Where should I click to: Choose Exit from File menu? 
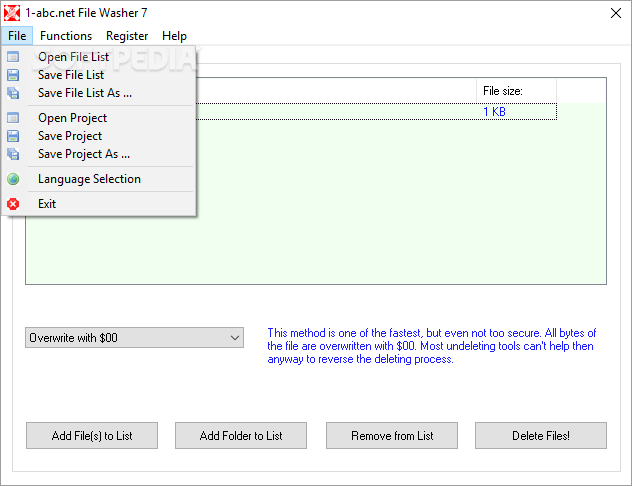pos(99,204)
